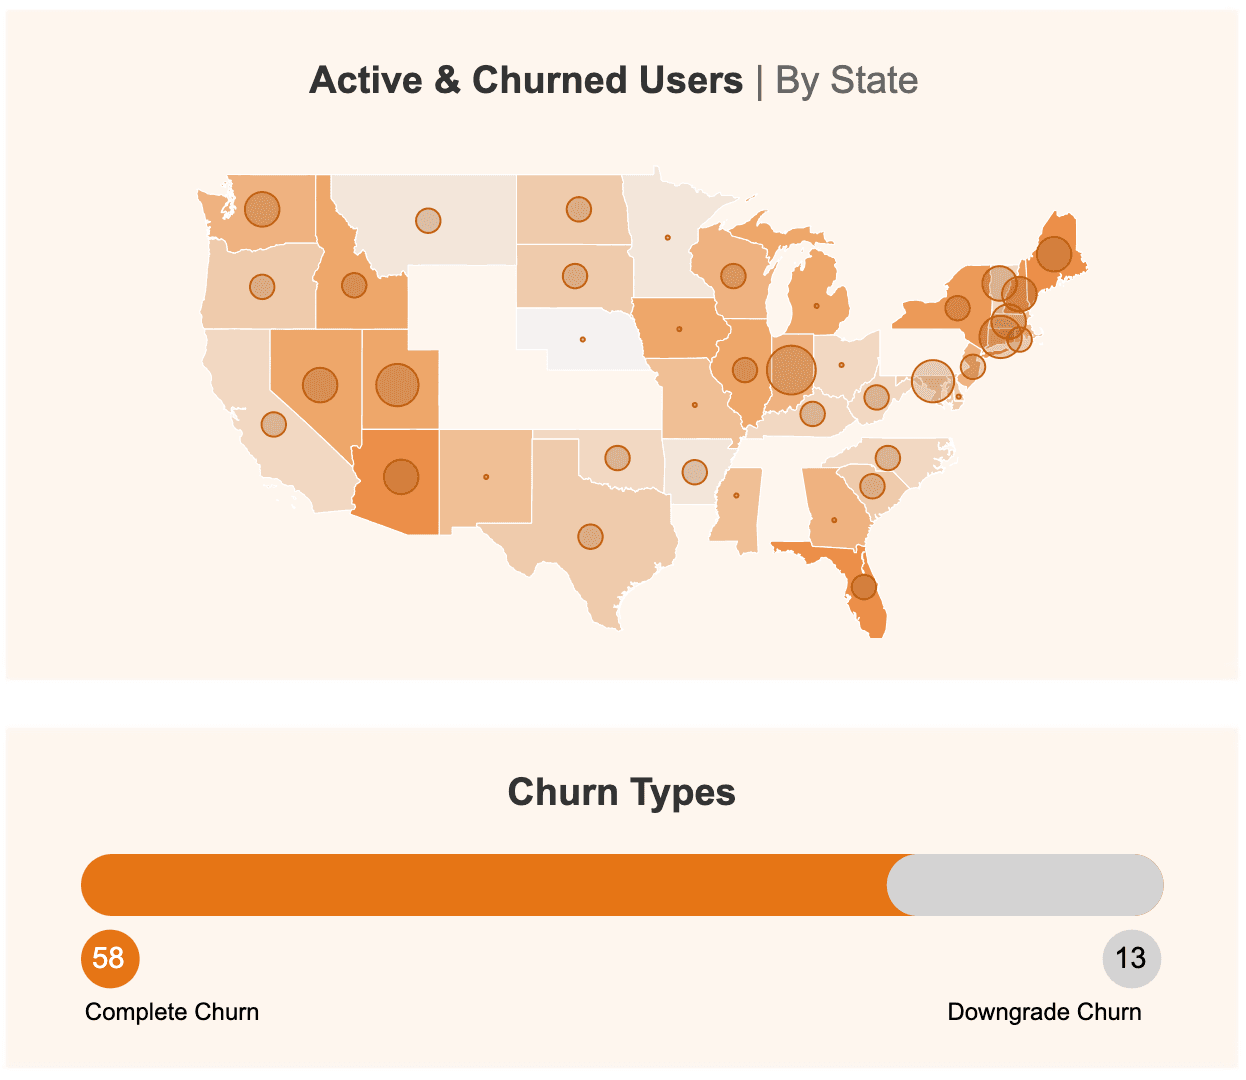The width and height of the screenshot is (1246, 1080).
Task: Click the Downgrade Churn label
Action: (1044, 1012)
